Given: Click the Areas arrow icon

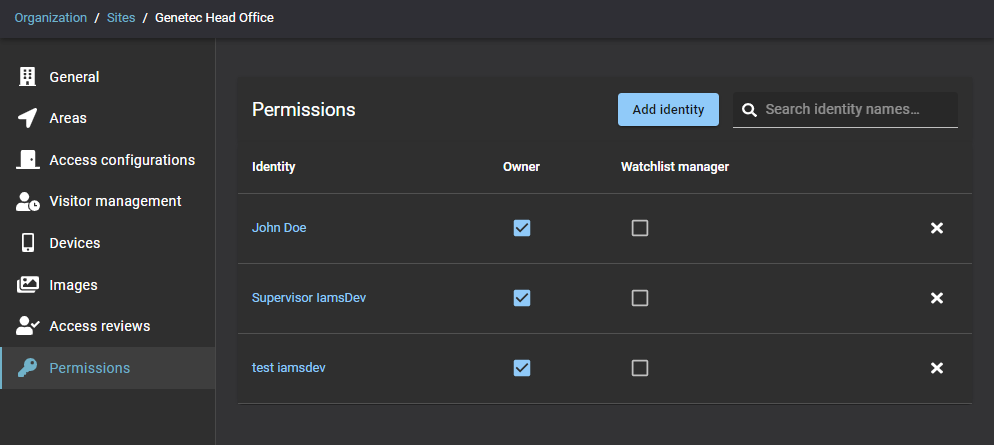Looking at the screenshot, I should [27, 118].
